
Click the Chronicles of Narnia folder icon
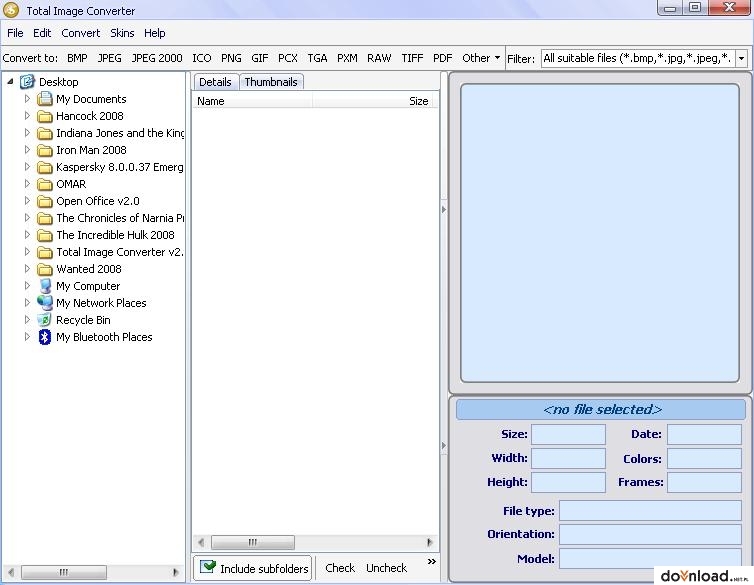click(x=45, y=218)
